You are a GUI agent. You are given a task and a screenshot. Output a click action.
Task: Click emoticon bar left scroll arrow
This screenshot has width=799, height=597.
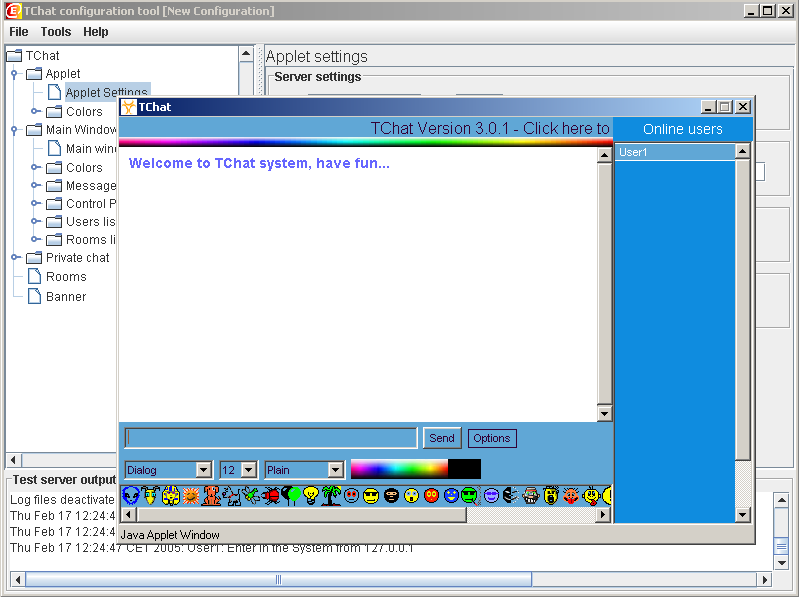pyautogui.click(x=128, y=514)
